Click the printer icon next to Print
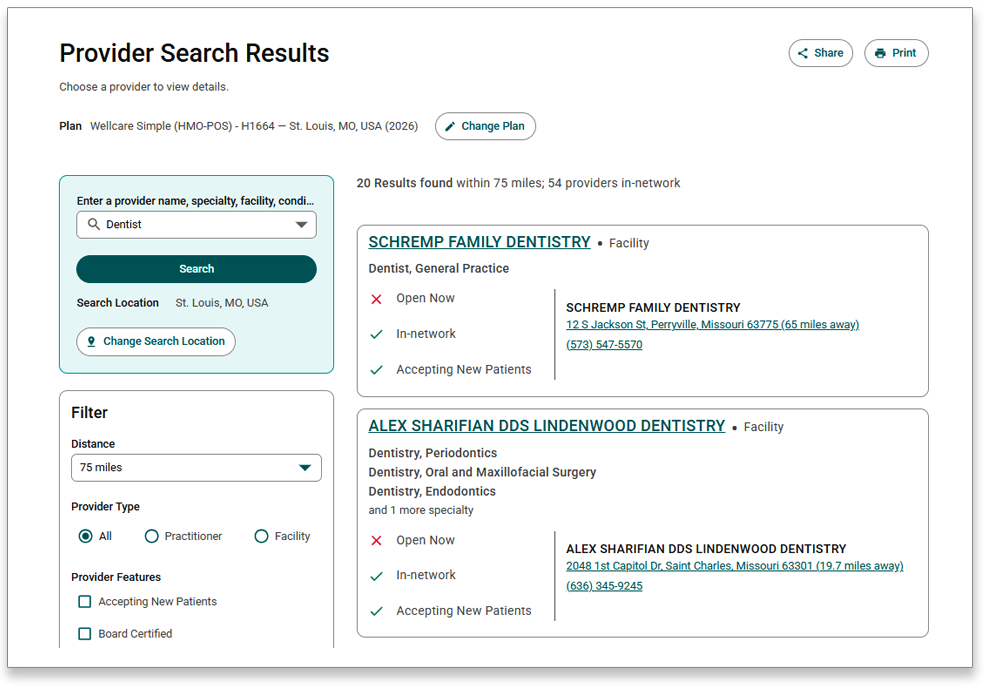1000x688 pixels. click(x=880, y=52)
